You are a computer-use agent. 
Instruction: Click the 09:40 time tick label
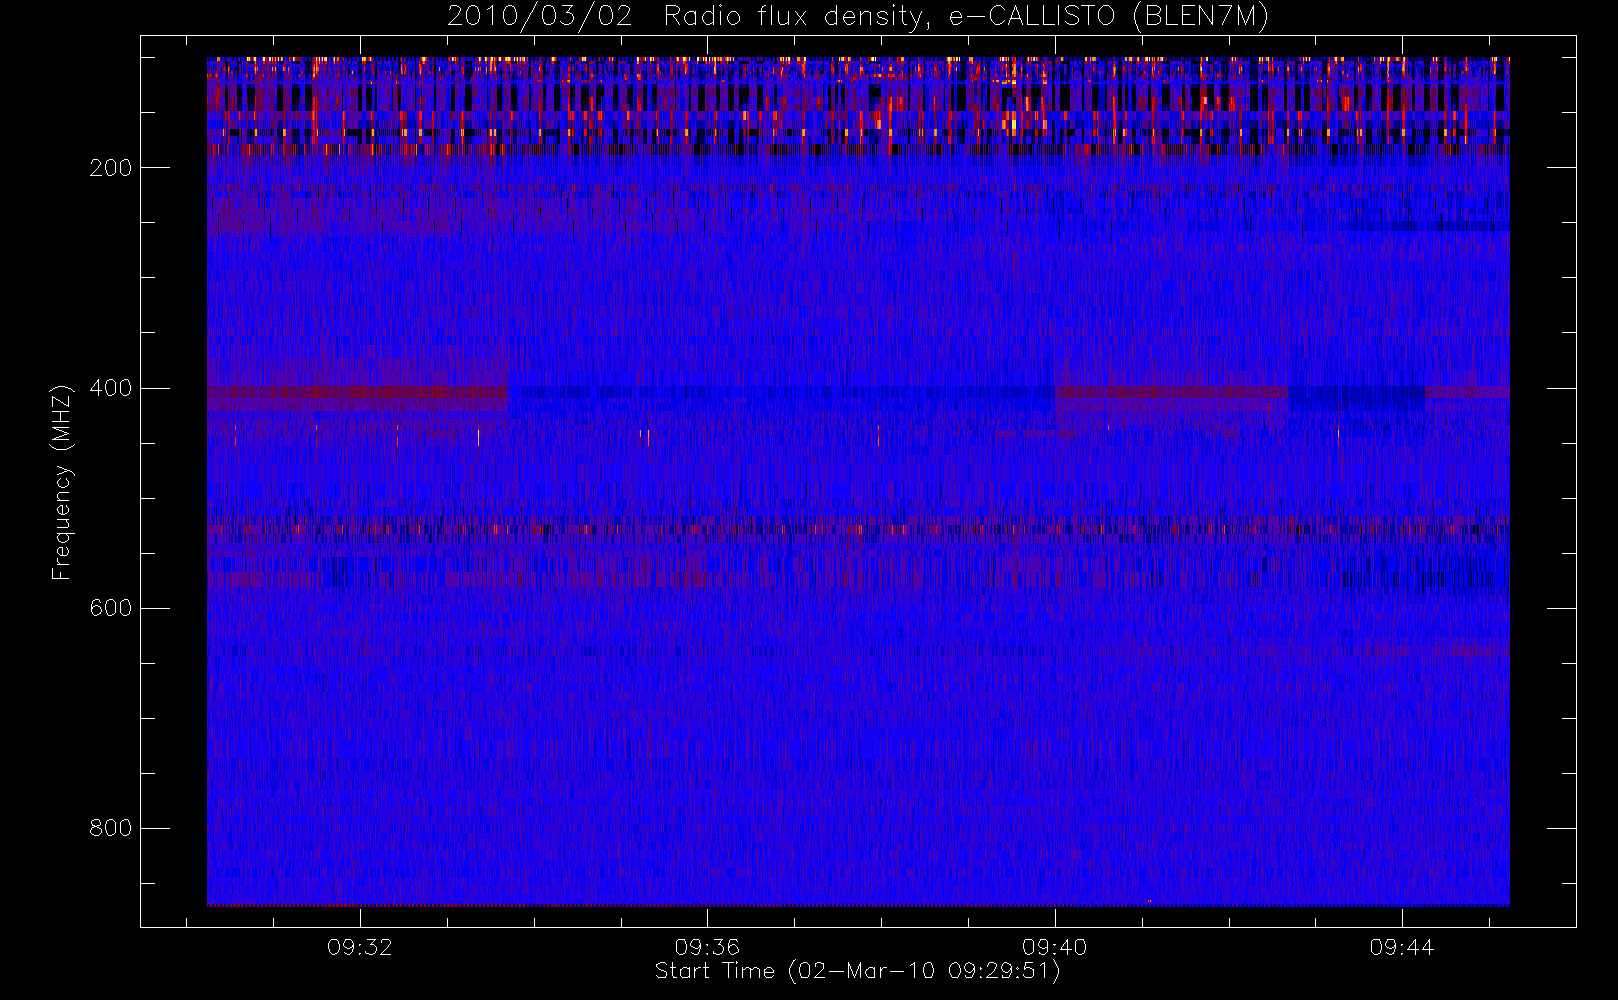point(1054,947)
